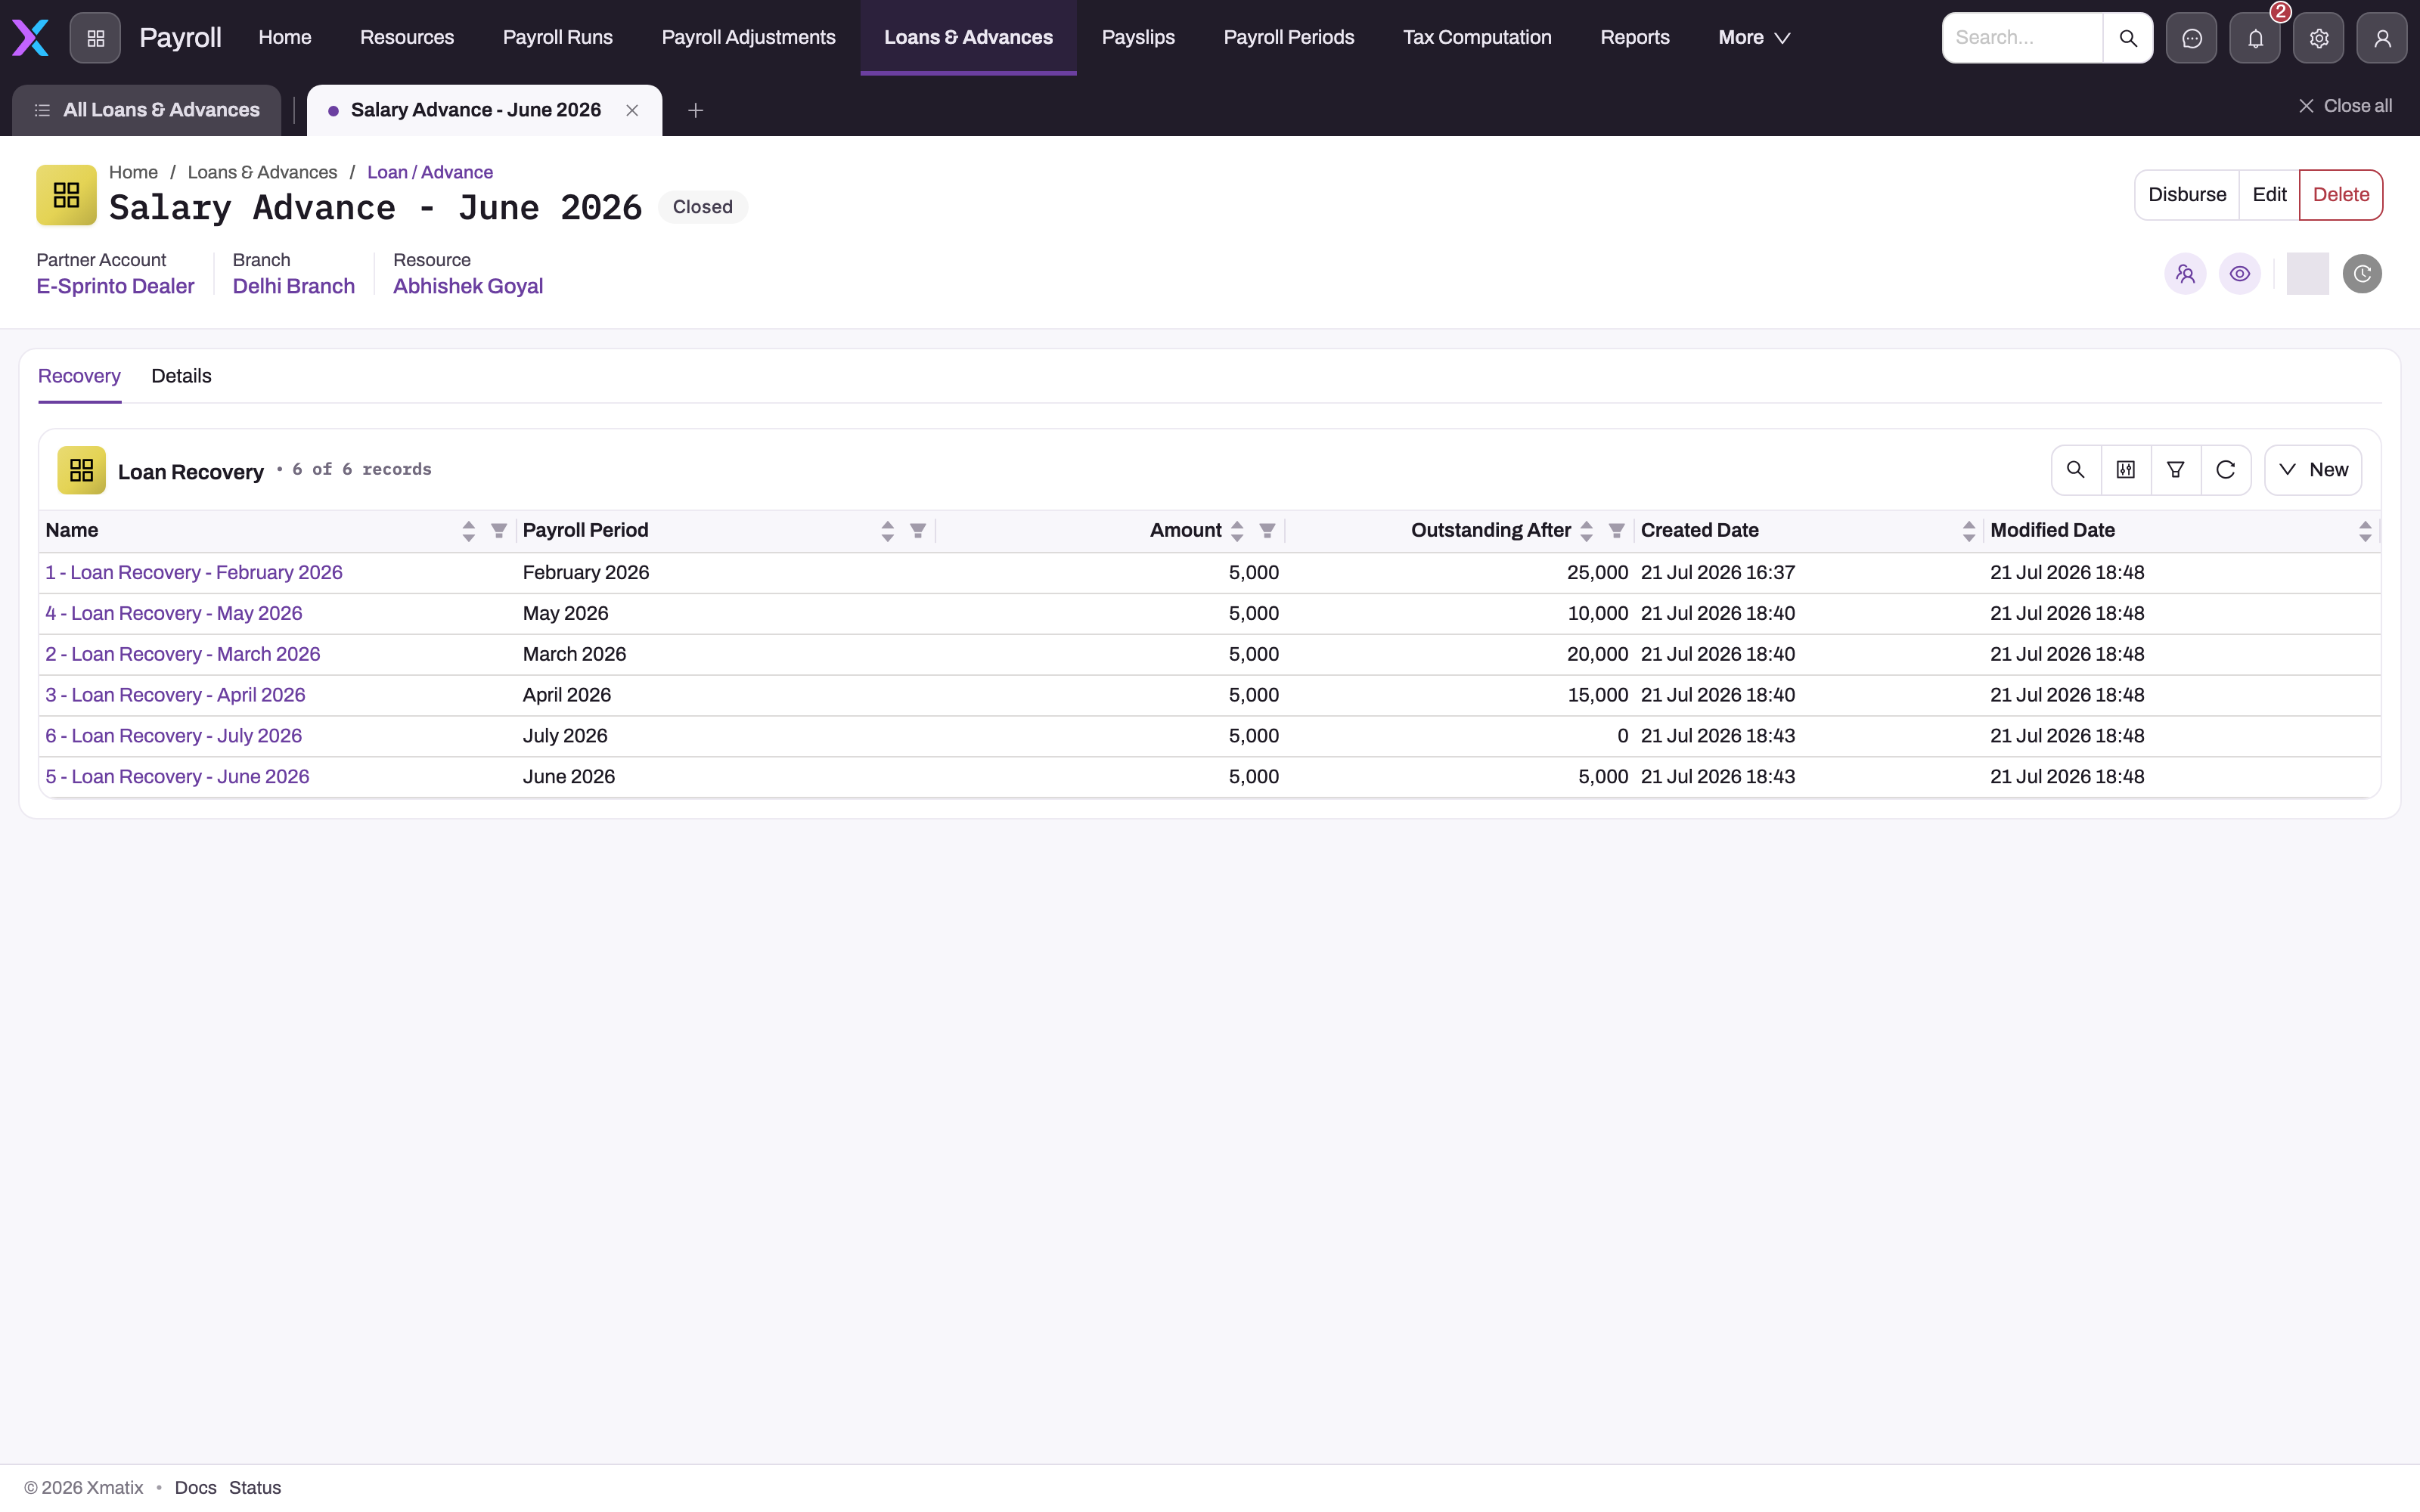Click the Disburse button

point(2187,195)
